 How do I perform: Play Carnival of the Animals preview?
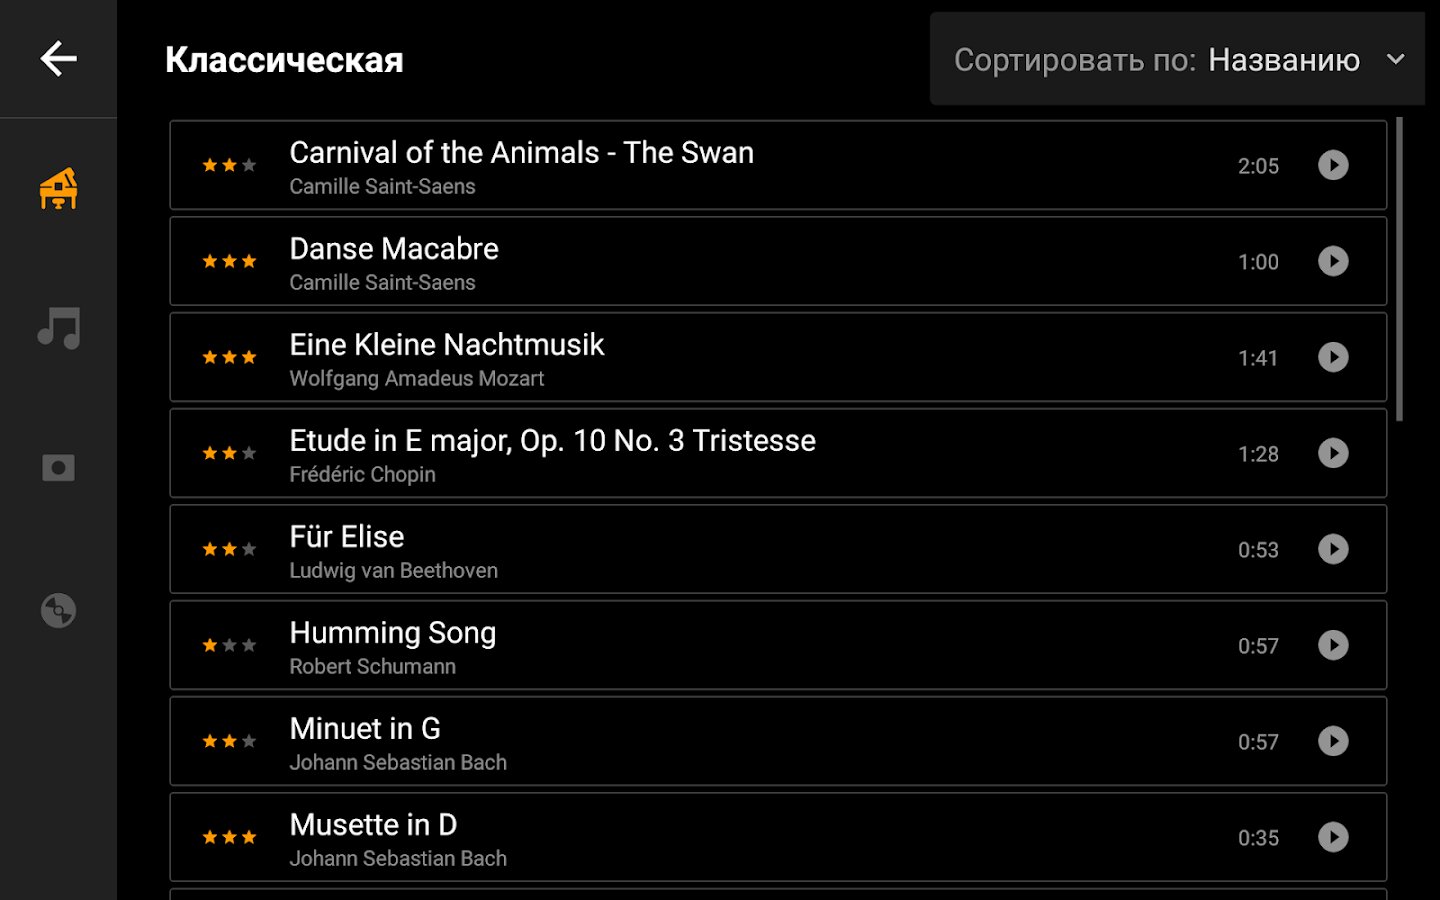tap(1333, 165)
